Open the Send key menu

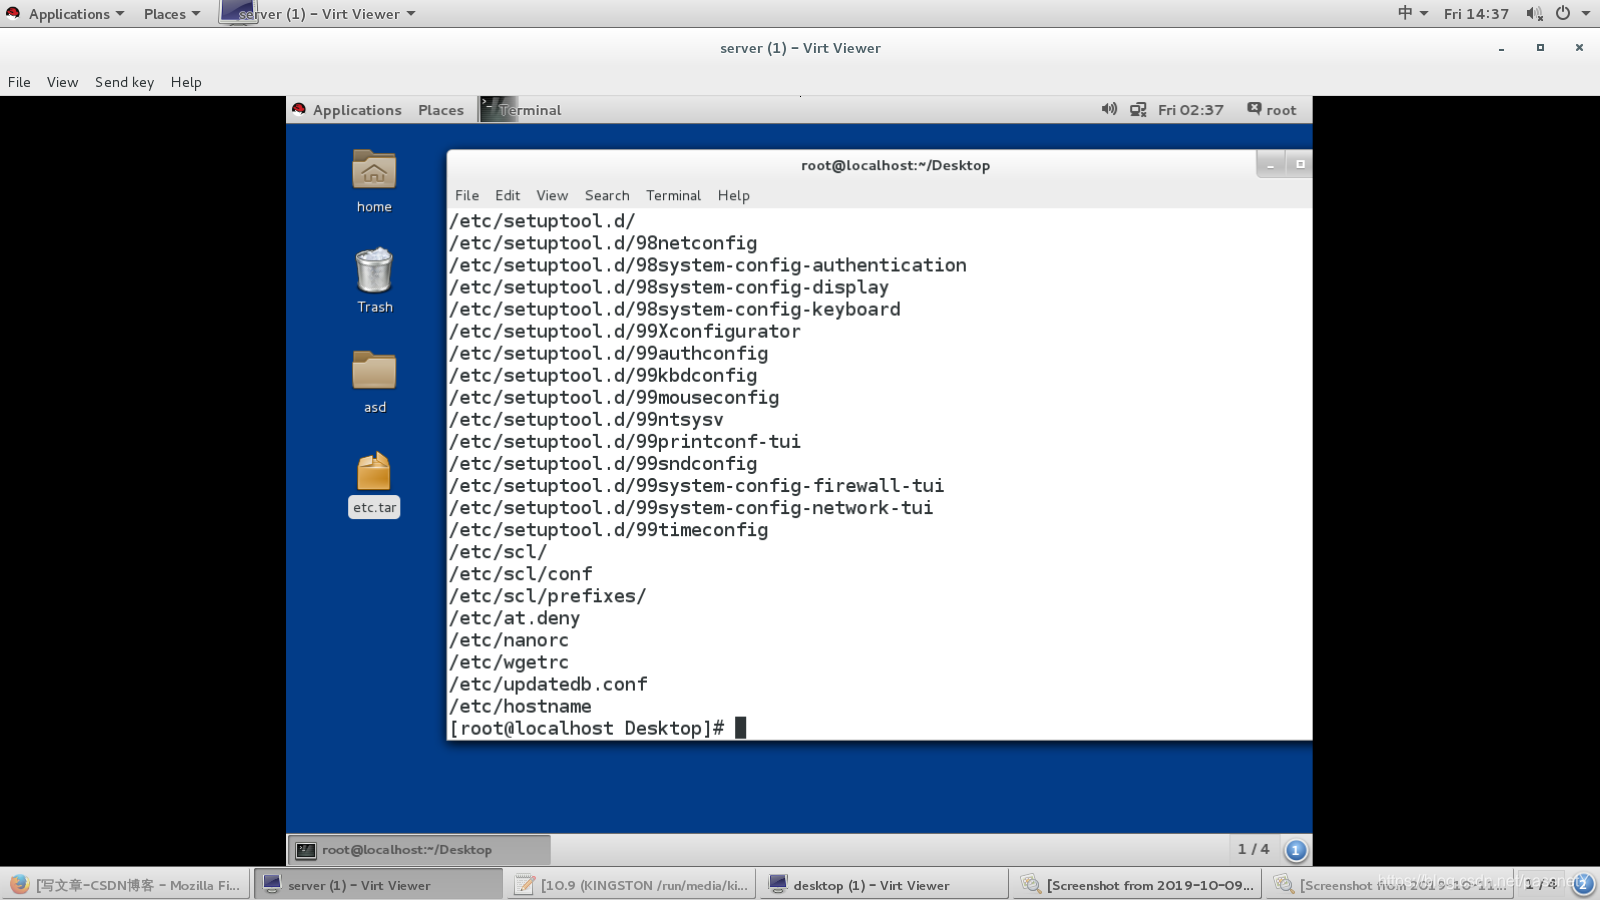tap(124, 82)
